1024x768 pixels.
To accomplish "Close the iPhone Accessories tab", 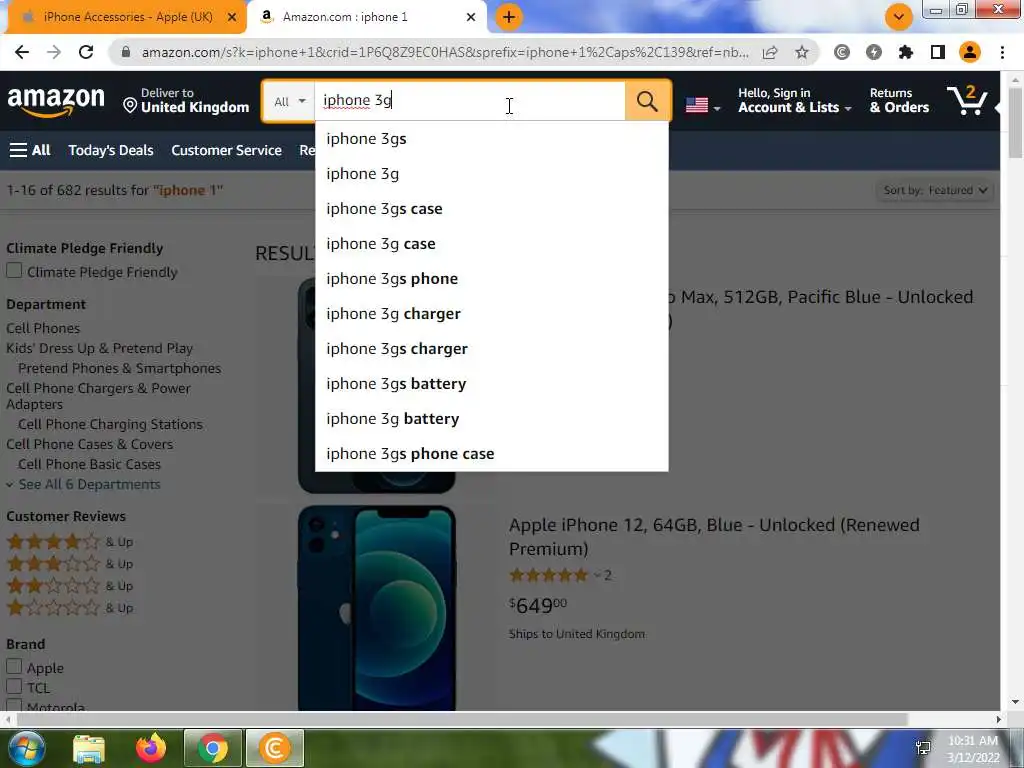I will point(231,18).
